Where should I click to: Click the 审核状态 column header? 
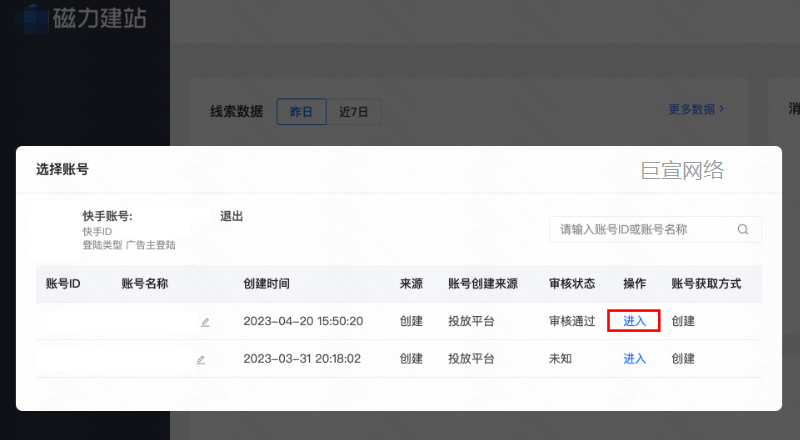[572, 284]
